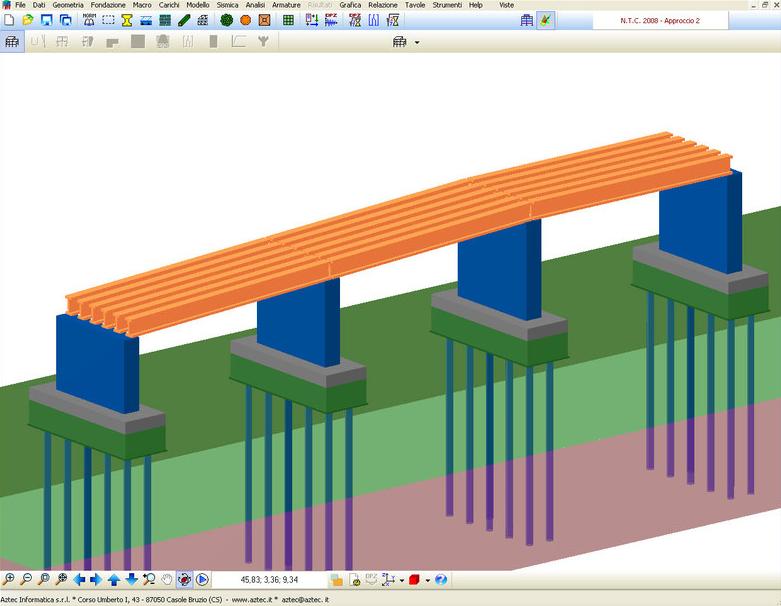Image resolution: width=781 pixels, height=606 pixels.
Task: Click the zoom in magnifier icon
Action: [x=9, y=579]
